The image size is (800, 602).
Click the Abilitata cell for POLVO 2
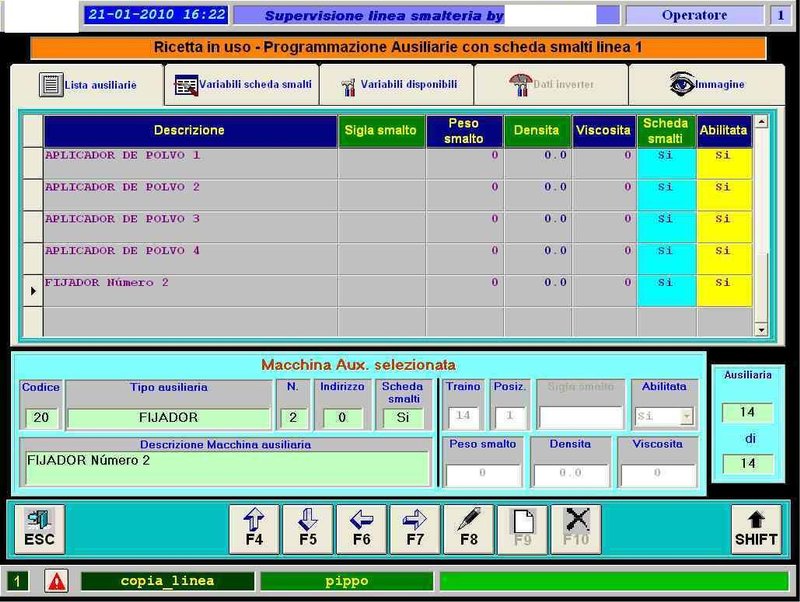(724, 195)
